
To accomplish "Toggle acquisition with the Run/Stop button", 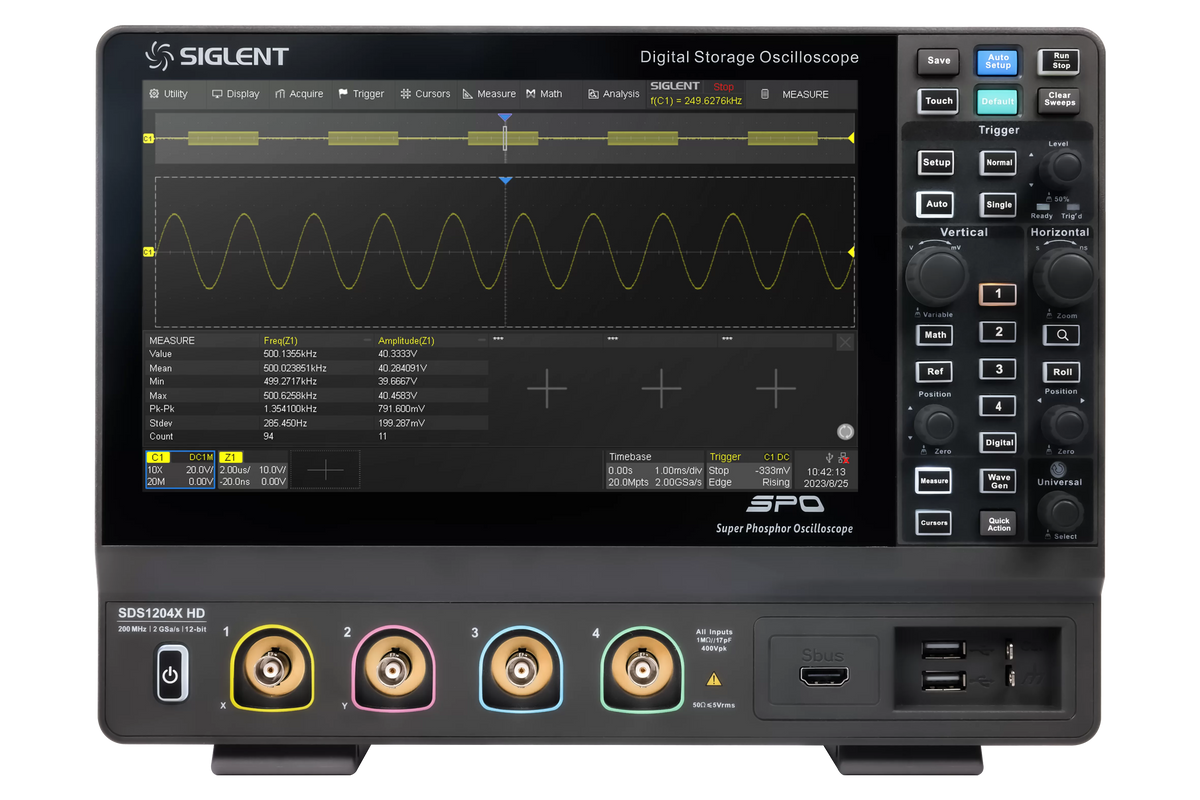I will pyautogui.click(x=1058, y=60).
